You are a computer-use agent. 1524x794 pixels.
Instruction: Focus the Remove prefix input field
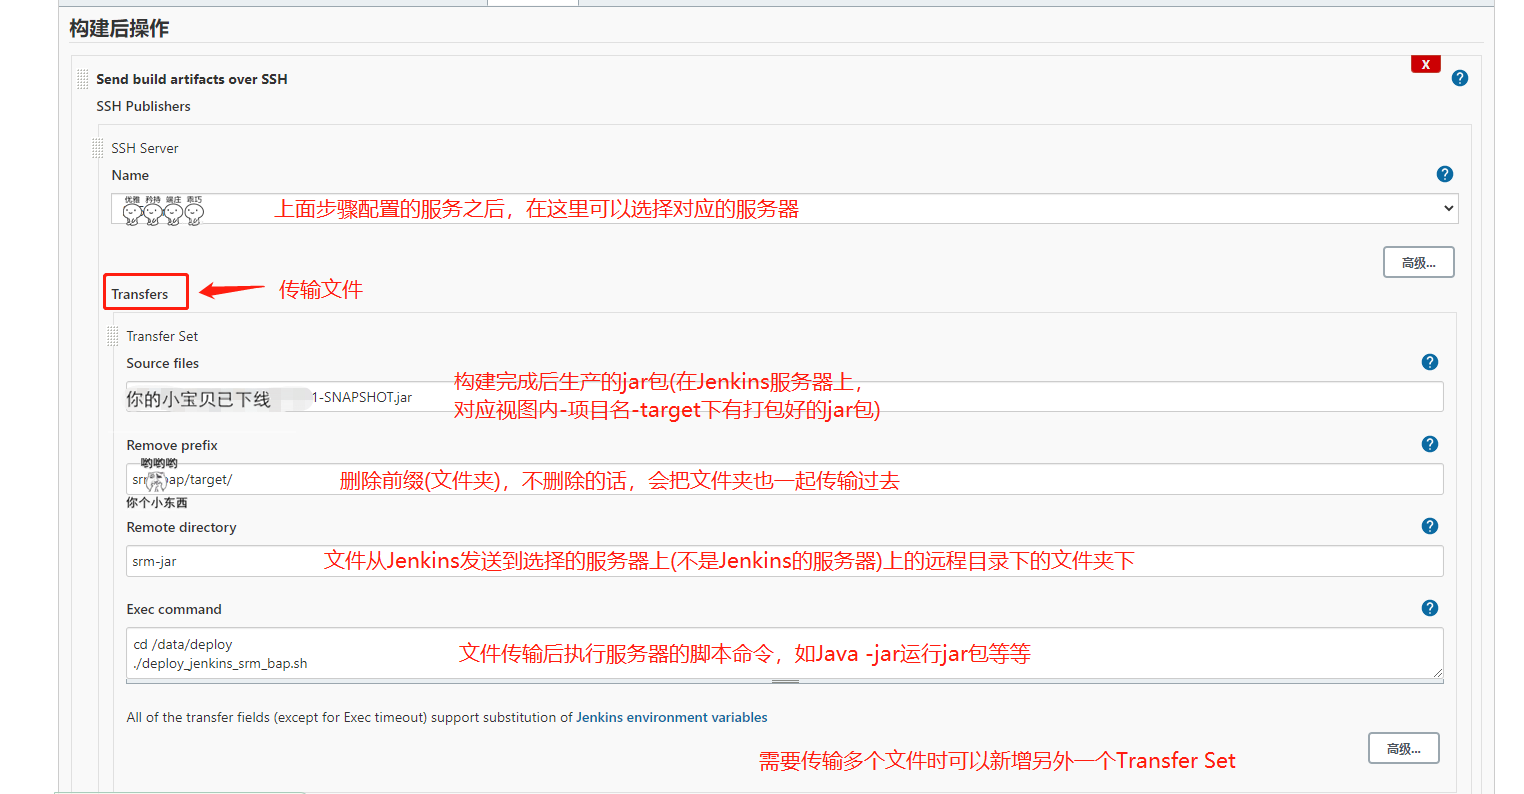point(785,479)
